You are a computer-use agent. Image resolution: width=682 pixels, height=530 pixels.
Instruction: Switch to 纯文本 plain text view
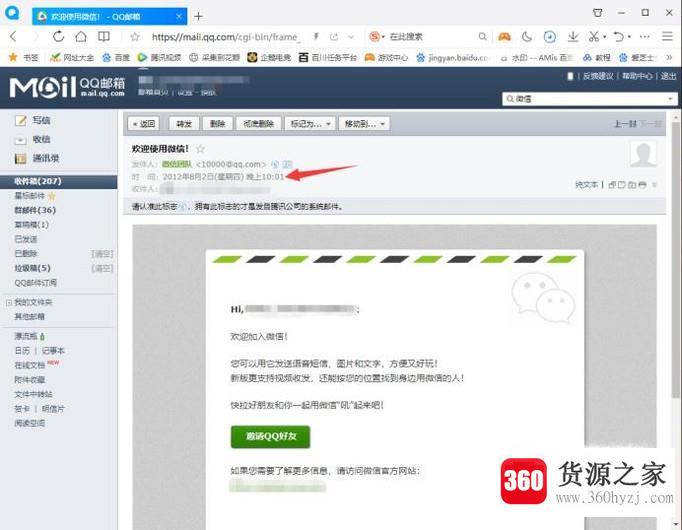tap(586, 185)
